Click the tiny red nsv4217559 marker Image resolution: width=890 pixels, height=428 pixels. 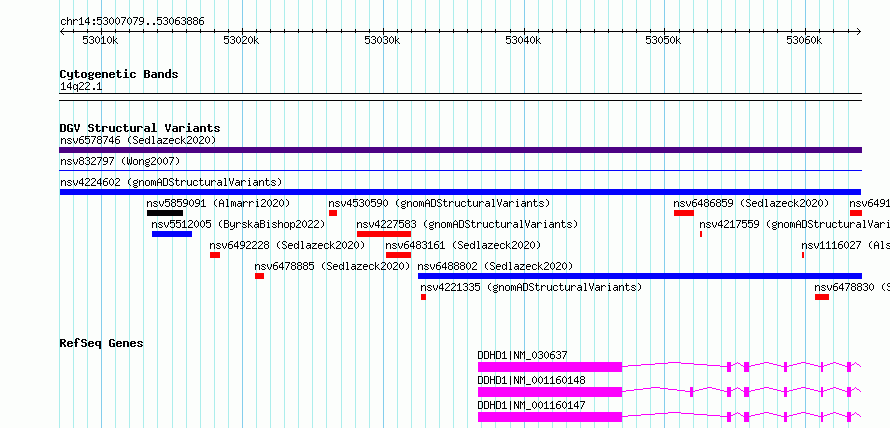tap(701, 234)
